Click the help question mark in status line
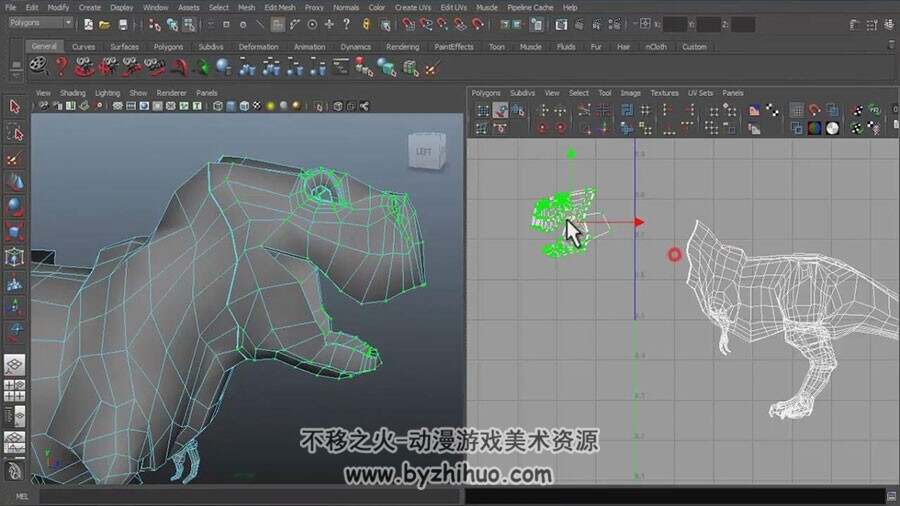Image resolution: width=900 pixels, height=506 pixels. 346,24
